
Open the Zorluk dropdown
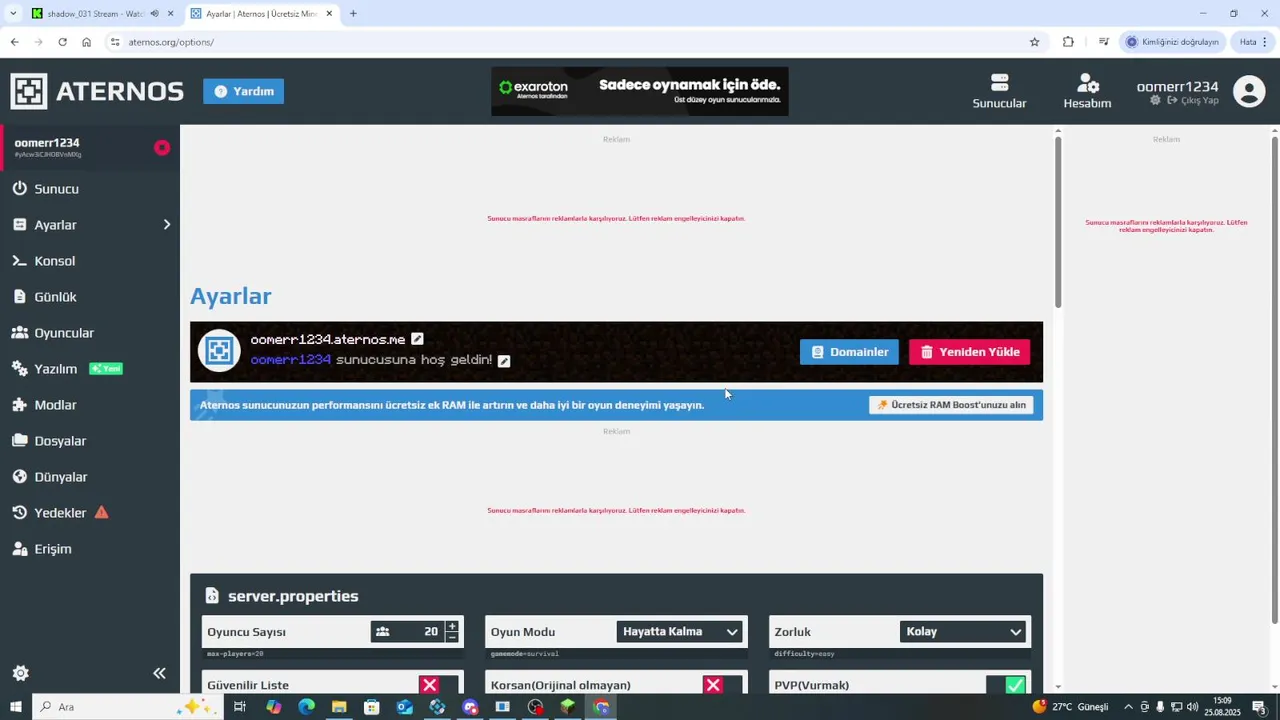(x=963, y=632)
